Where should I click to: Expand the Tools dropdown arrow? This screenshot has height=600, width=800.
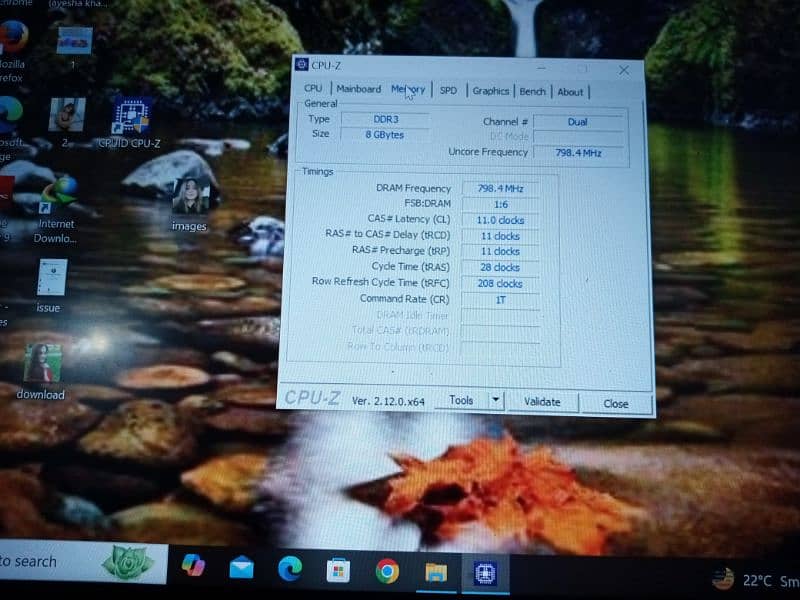(495, 400)
